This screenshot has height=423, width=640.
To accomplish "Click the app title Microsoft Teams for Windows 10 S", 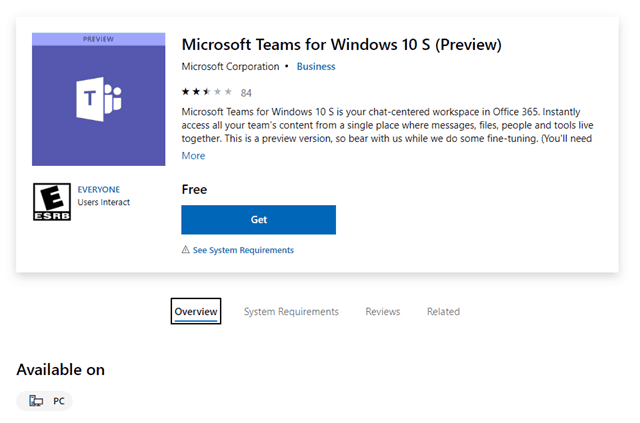I will point(342,45).
